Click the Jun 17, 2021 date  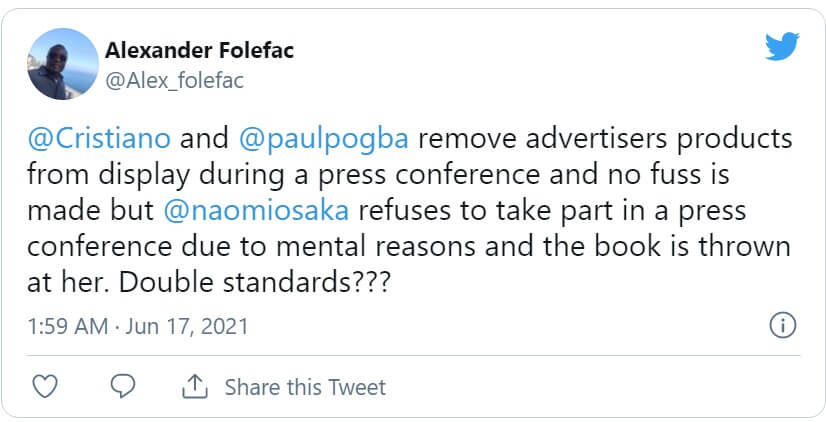pos(190,326)
